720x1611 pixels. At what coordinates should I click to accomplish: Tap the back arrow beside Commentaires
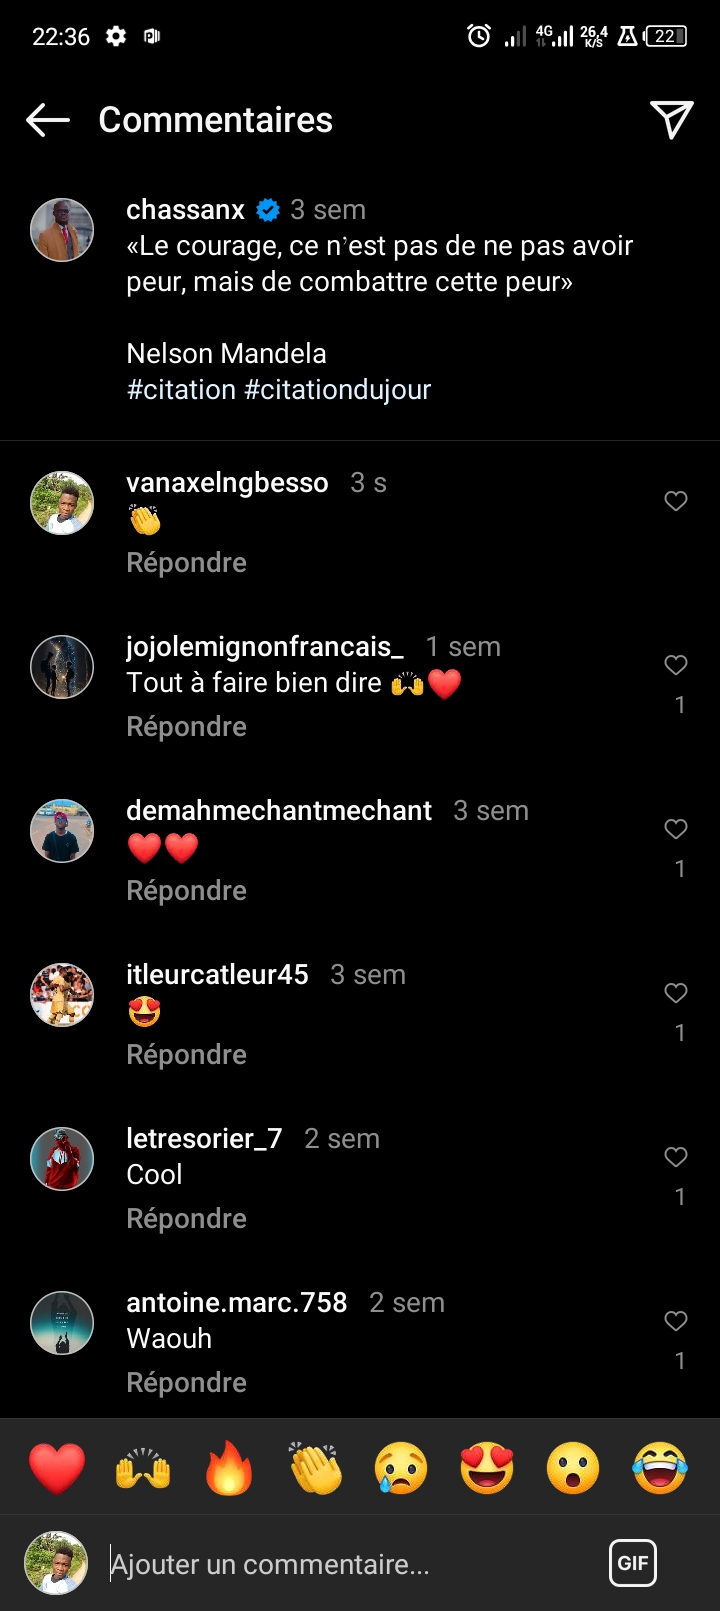pyautogui.click(x=48, y=120)
